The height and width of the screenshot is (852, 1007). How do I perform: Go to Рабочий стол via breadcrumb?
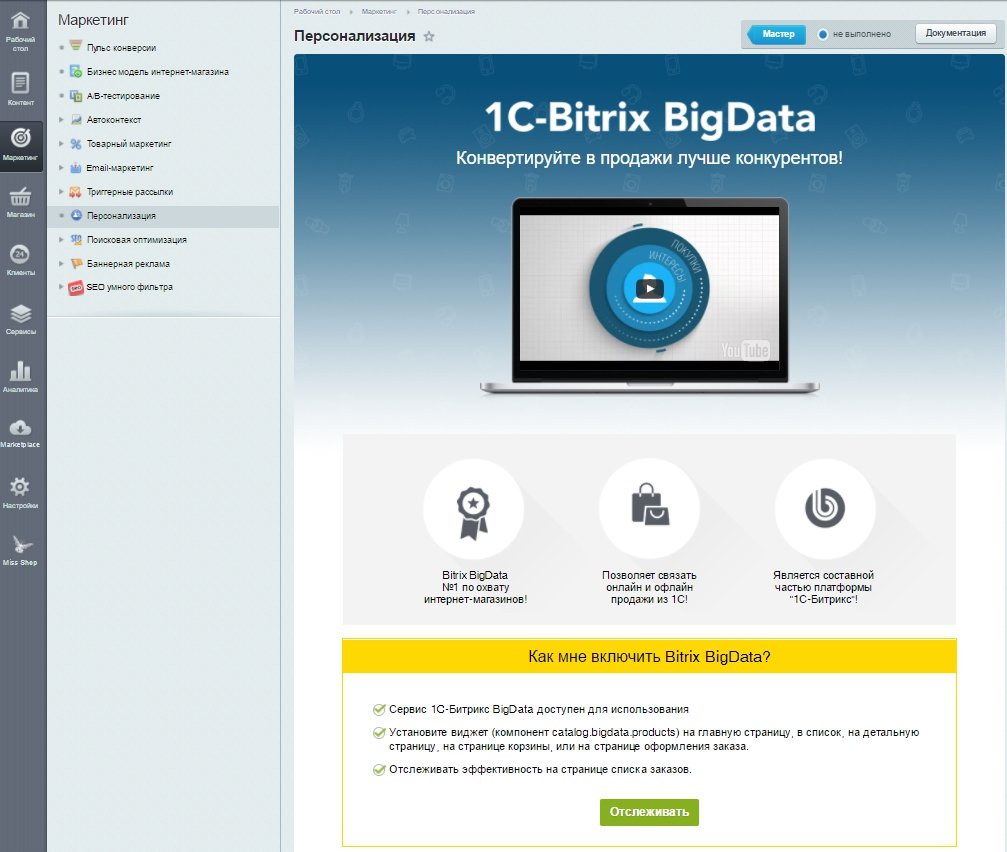[x=317, y=12]
